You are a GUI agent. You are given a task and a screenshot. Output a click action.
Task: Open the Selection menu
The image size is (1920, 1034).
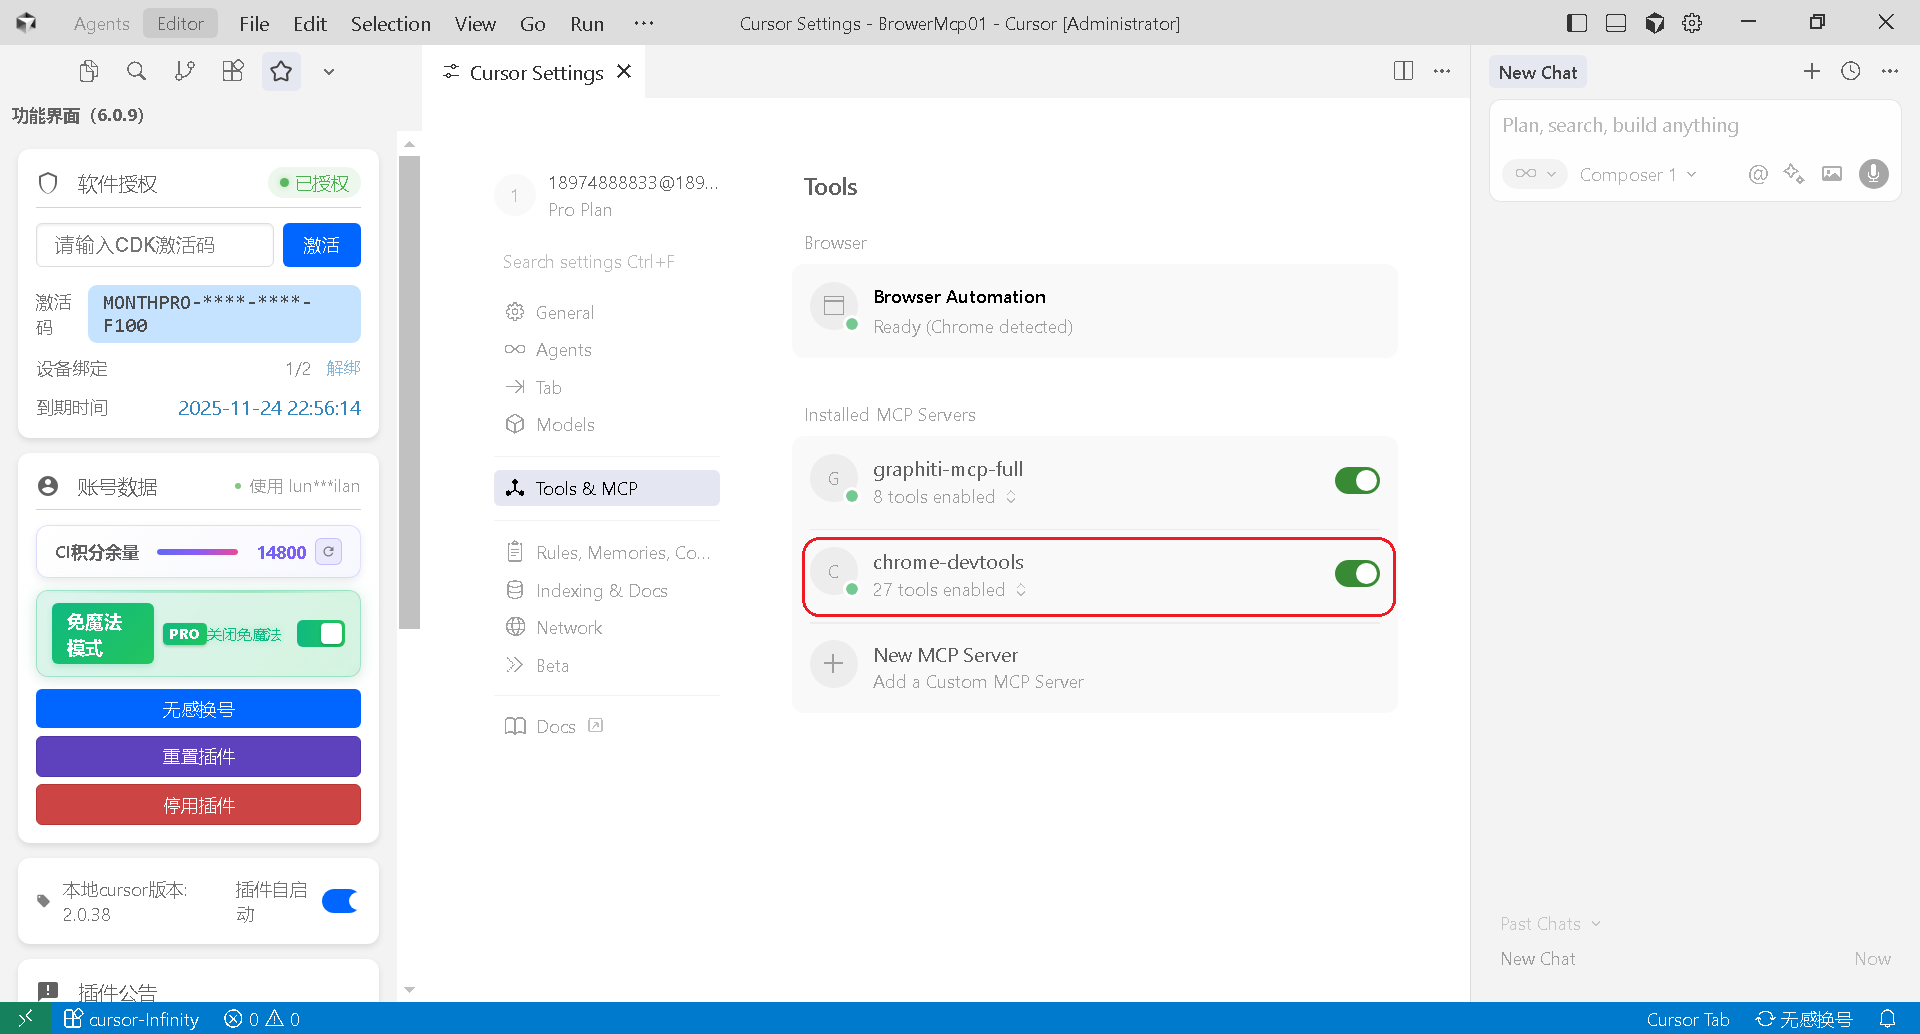point(390,24)
